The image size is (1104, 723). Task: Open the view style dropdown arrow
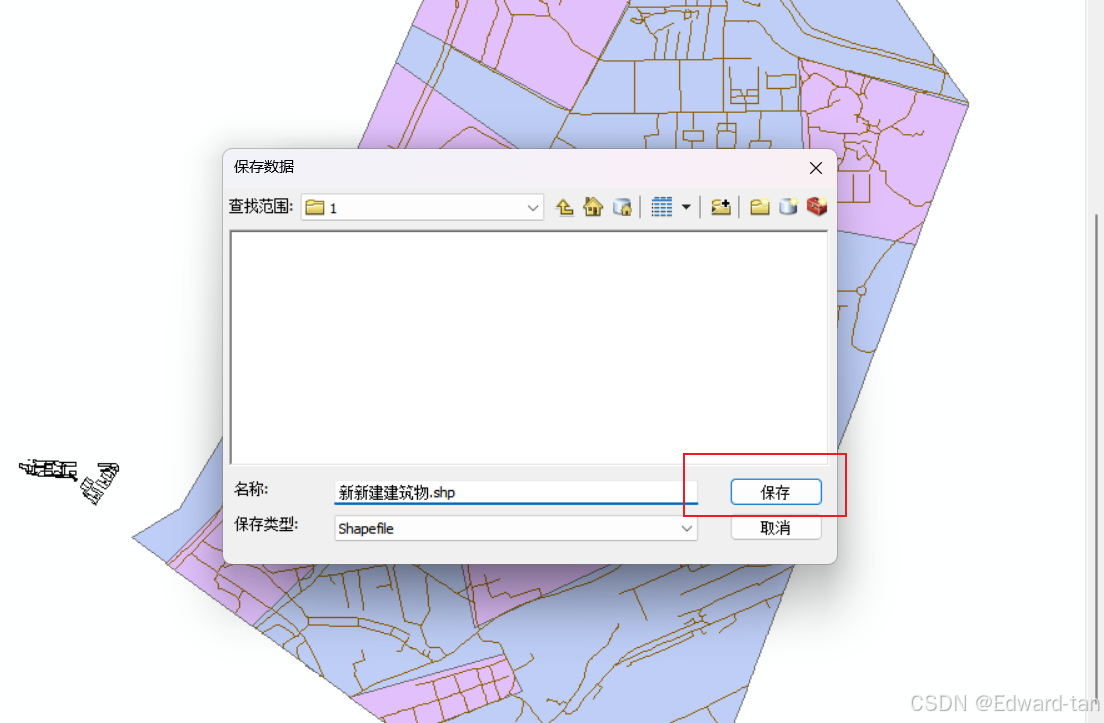(687, 207)
